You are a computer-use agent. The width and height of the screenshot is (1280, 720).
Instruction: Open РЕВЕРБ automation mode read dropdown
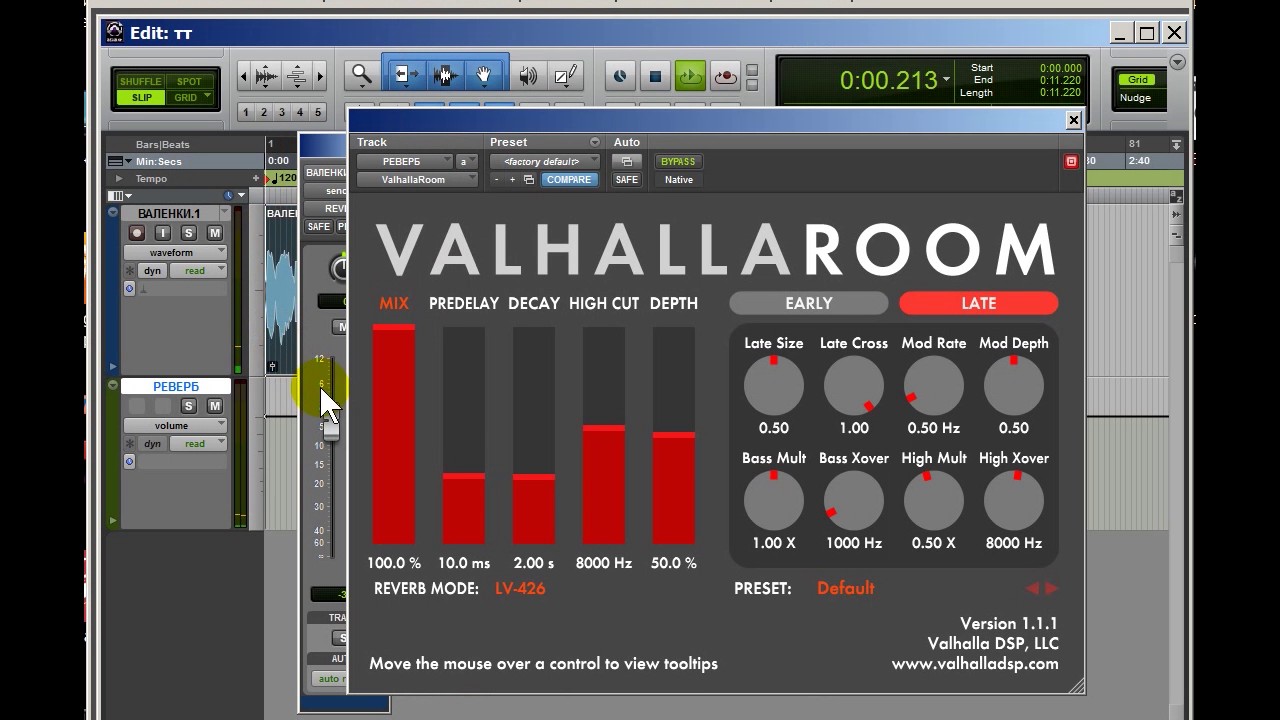click(198, 444)
